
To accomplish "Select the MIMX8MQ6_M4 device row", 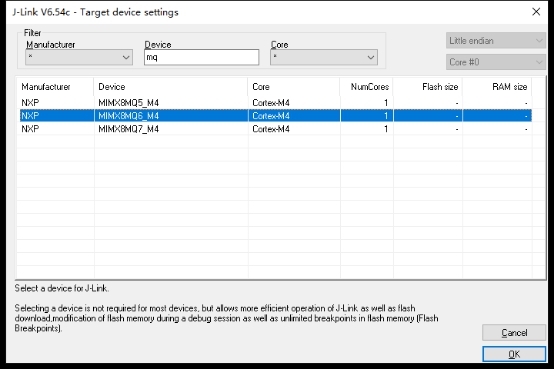I will [x=276, y=116].
